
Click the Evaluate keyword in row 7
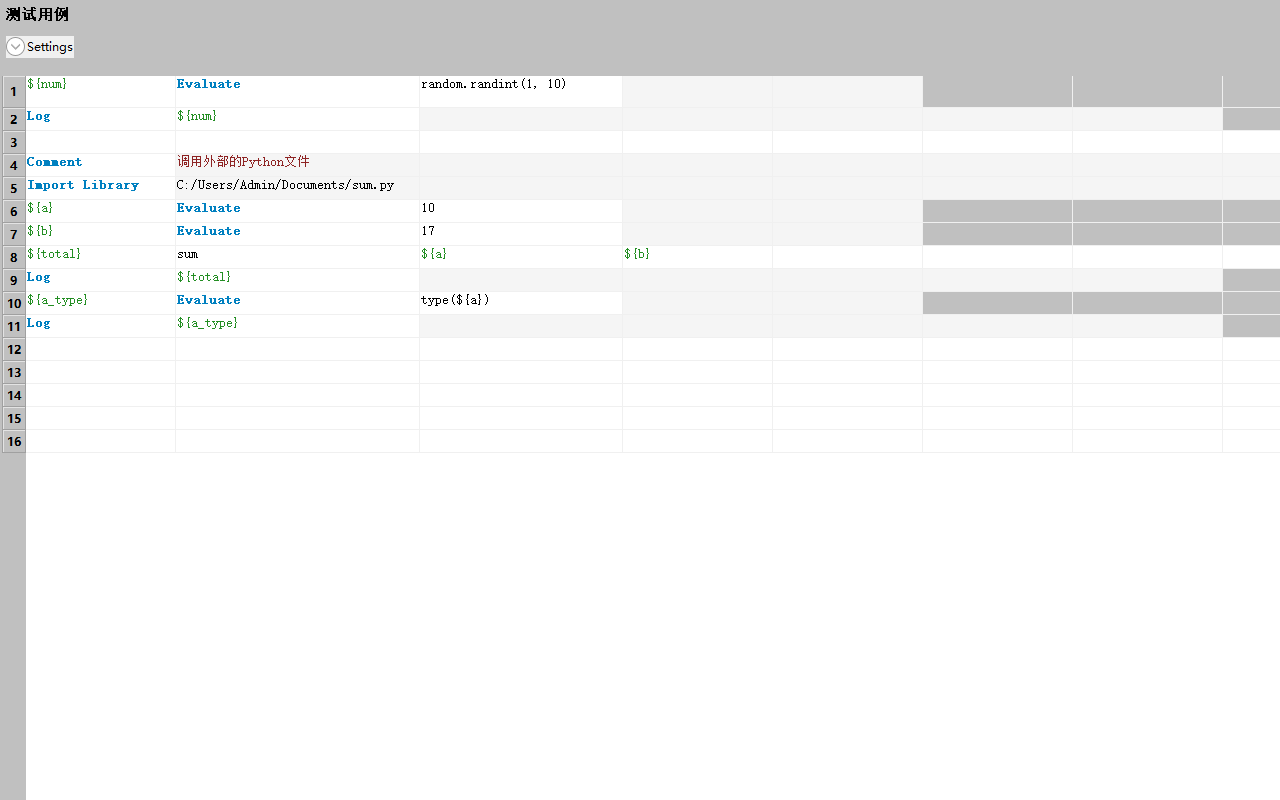pos(297,234)
